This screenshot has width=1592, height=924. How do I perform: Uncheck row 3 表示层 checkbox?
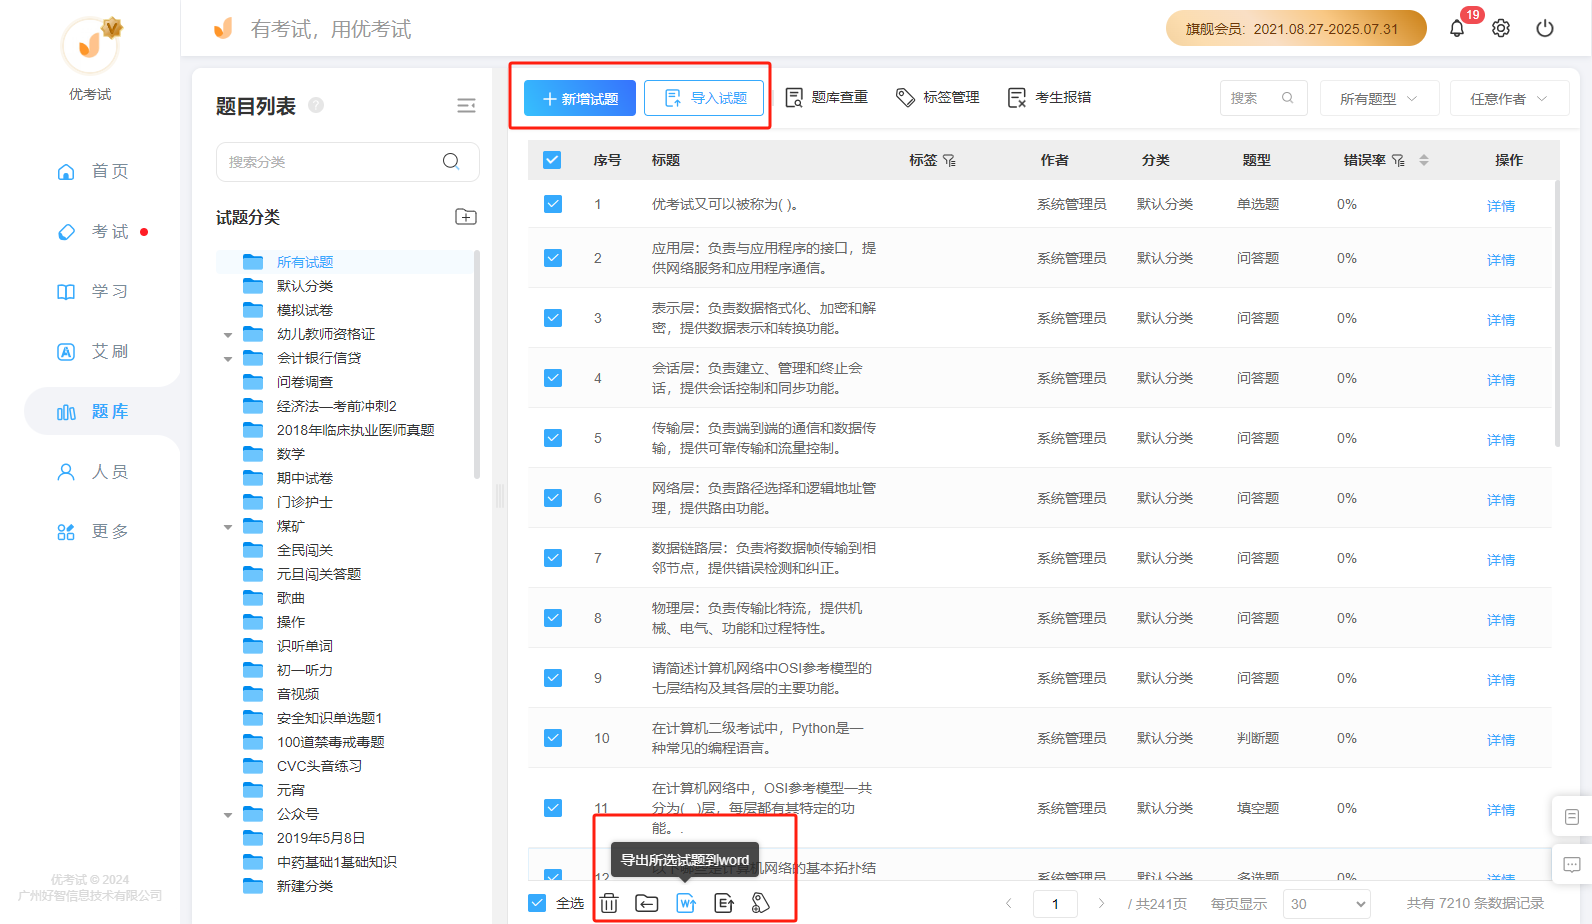click(x=553, y=318)
